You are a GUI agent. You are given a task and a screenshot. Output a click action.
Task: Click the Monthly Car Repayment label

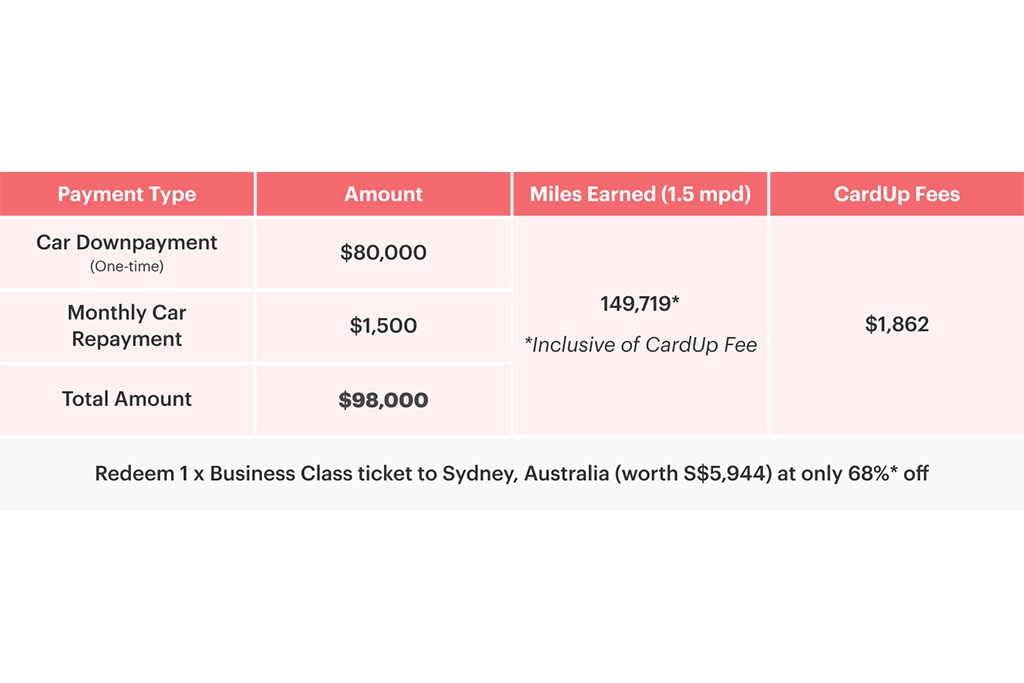[x=127, y=326]
